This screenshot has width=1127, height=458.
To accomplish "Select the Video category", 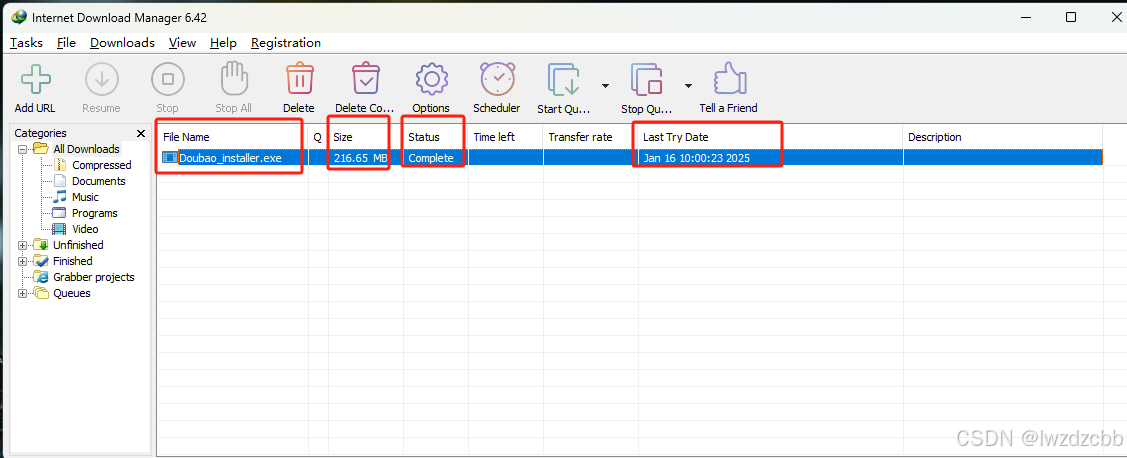I will point(85,229).
